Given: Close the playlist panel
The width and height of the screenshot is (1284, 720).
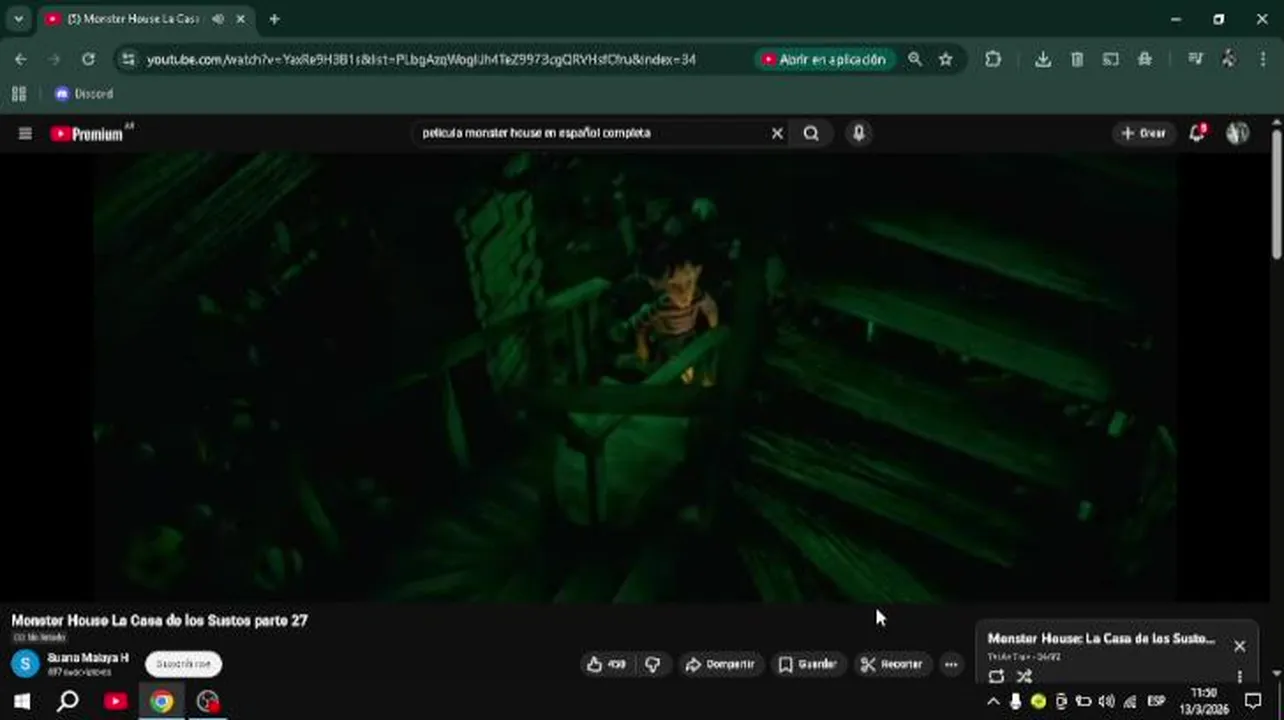Looking at the screenshot, I should click(x=1240, y=646).
